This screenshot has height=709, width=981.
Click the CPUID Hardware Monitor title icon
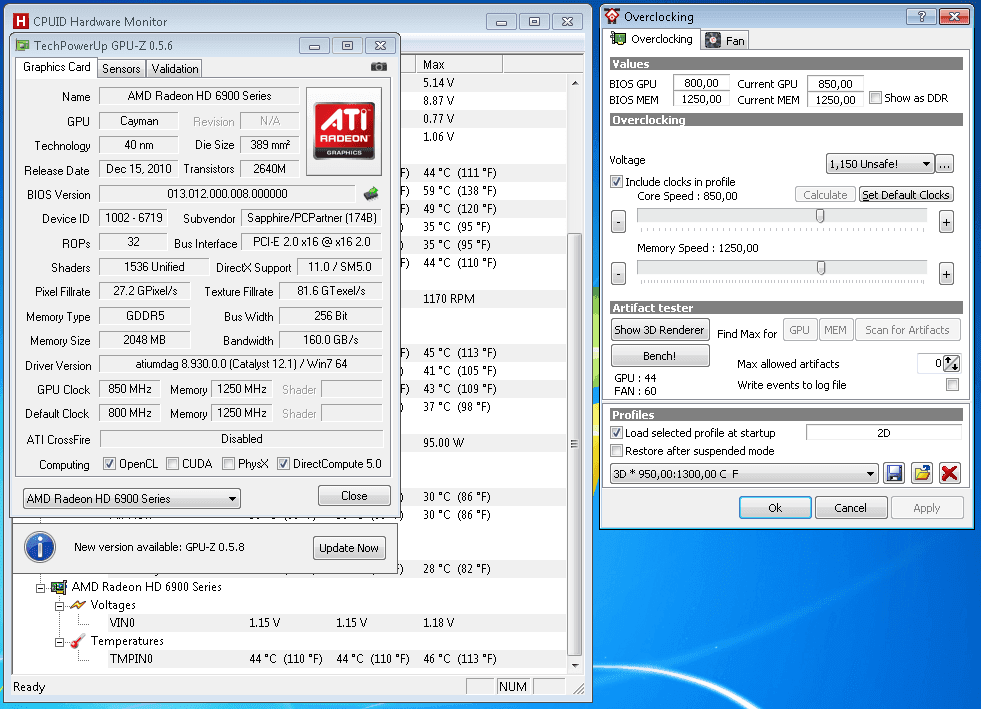tap(21, 22)
